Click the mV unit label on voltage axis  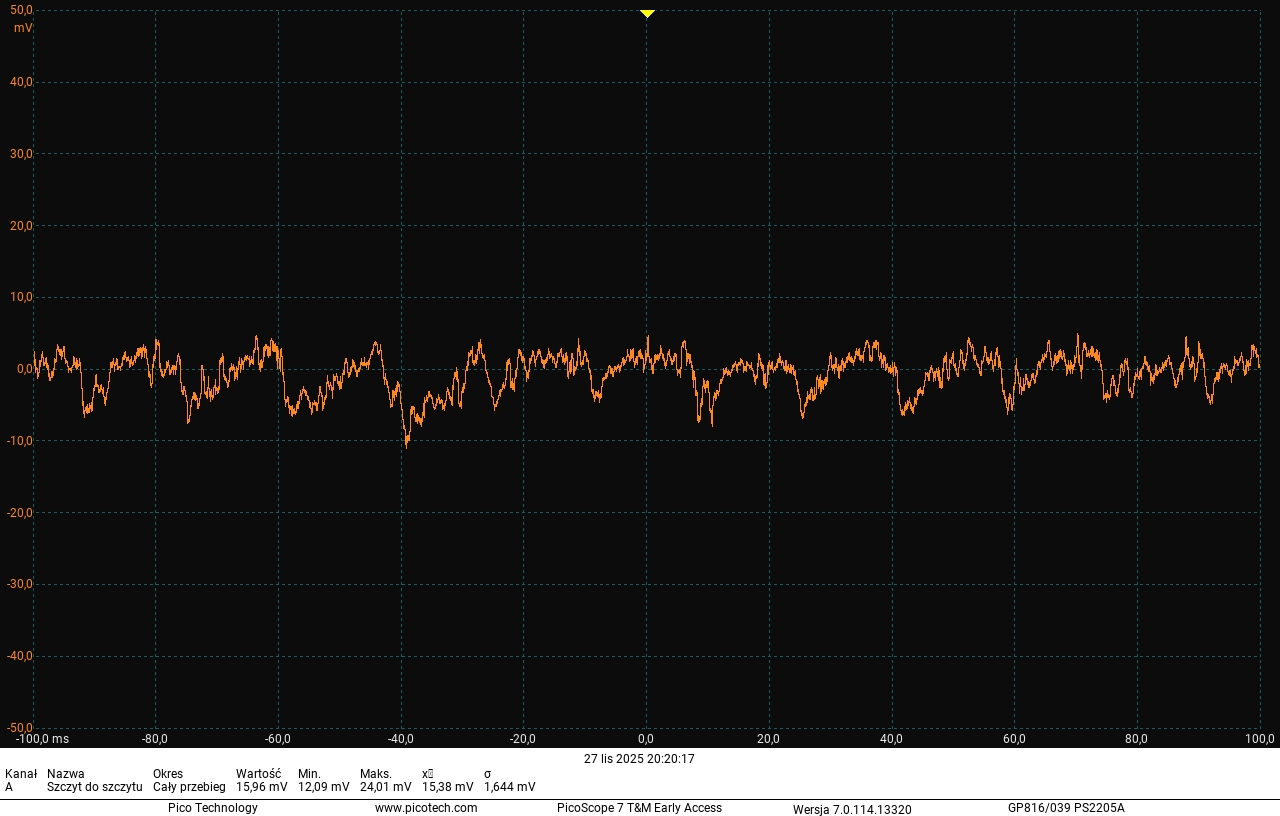(23, 28)
